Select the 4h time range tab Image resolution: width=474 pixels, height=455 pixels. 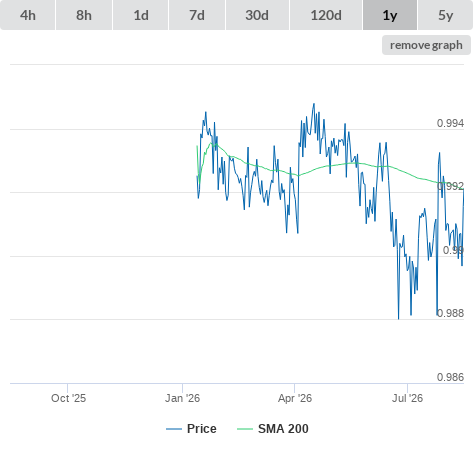click(x=28, y=15)
